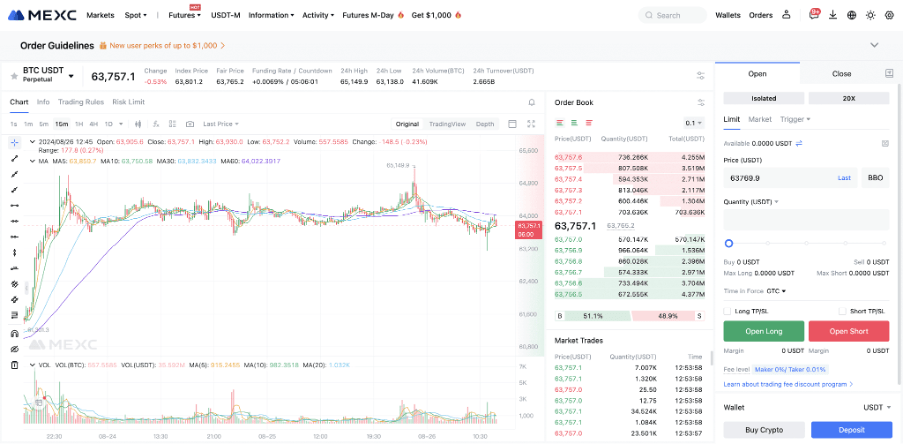Select the trend line drawing tool
This screenshot has width=904, height=444.
(x=14, y=158)
